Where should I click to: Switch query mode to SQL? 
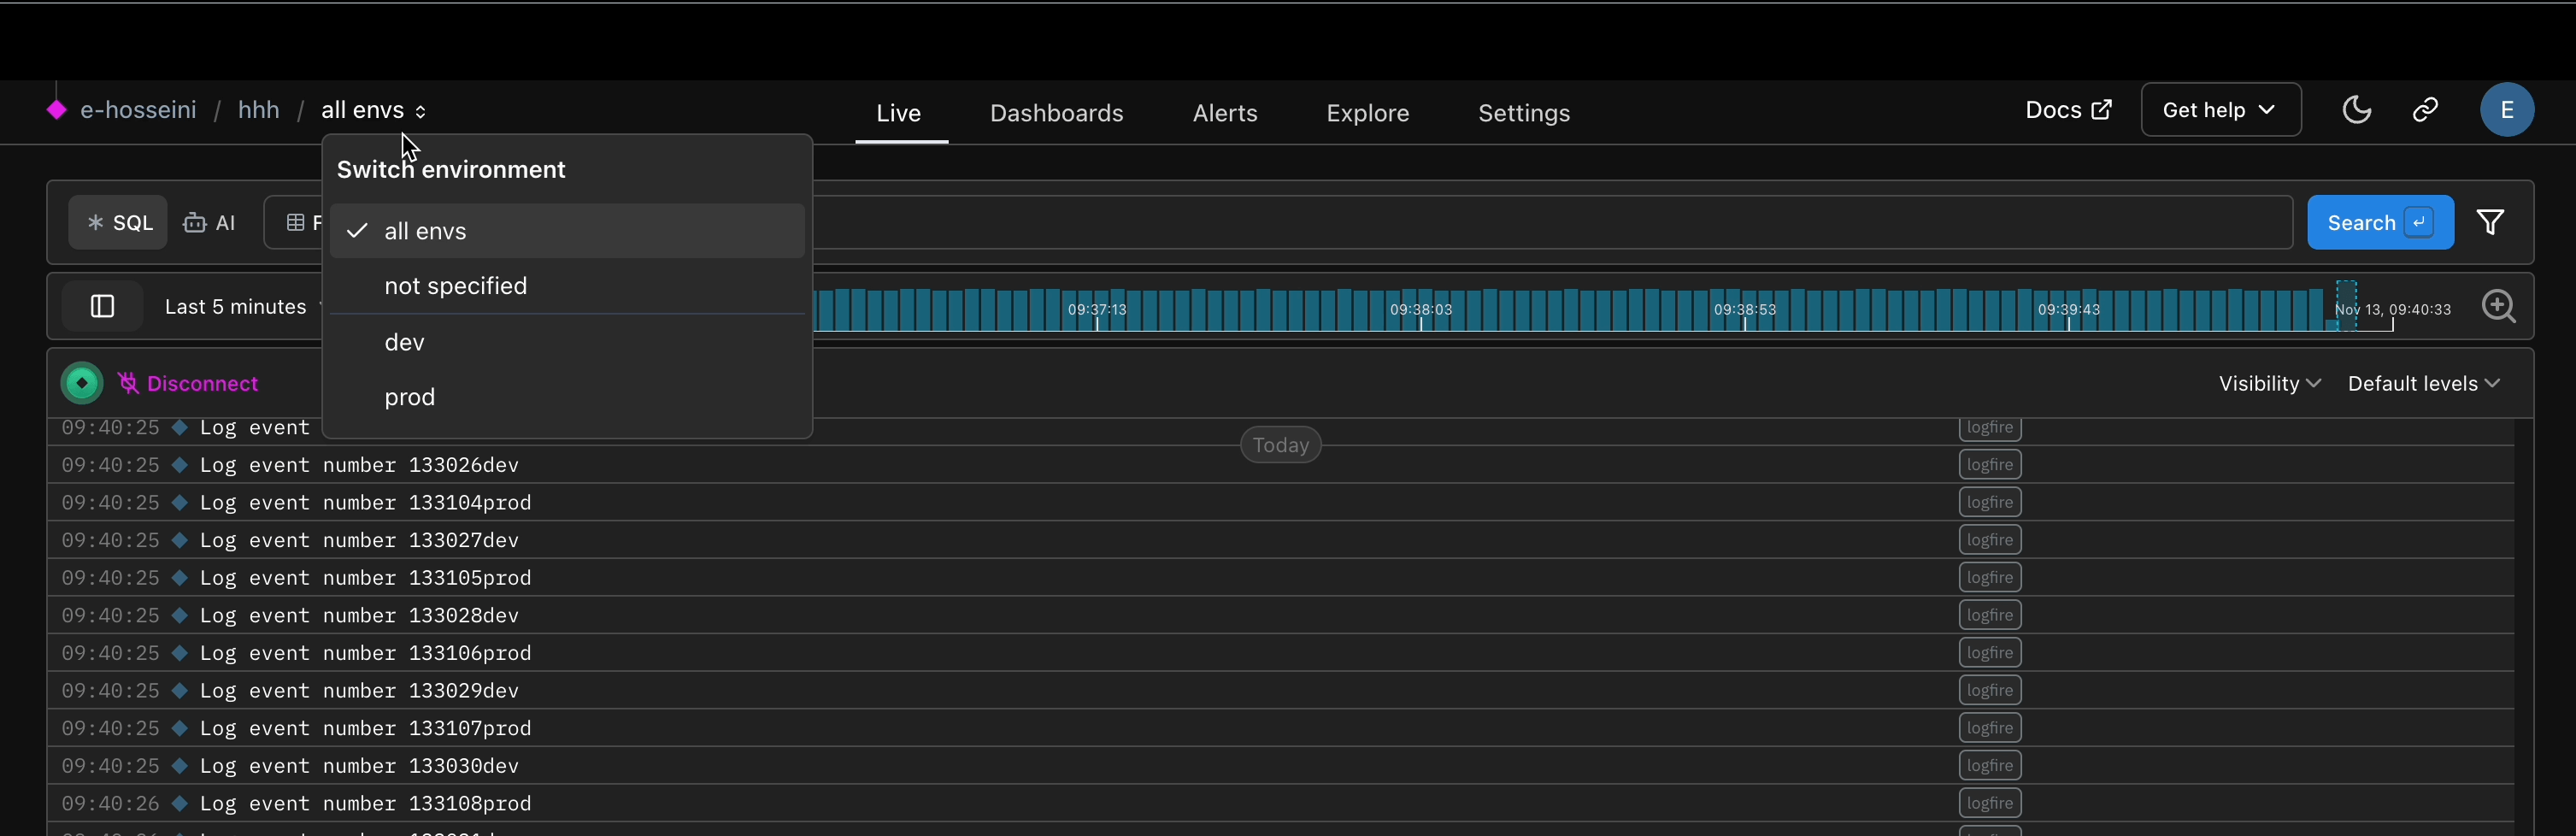click(x=119, y=223)
